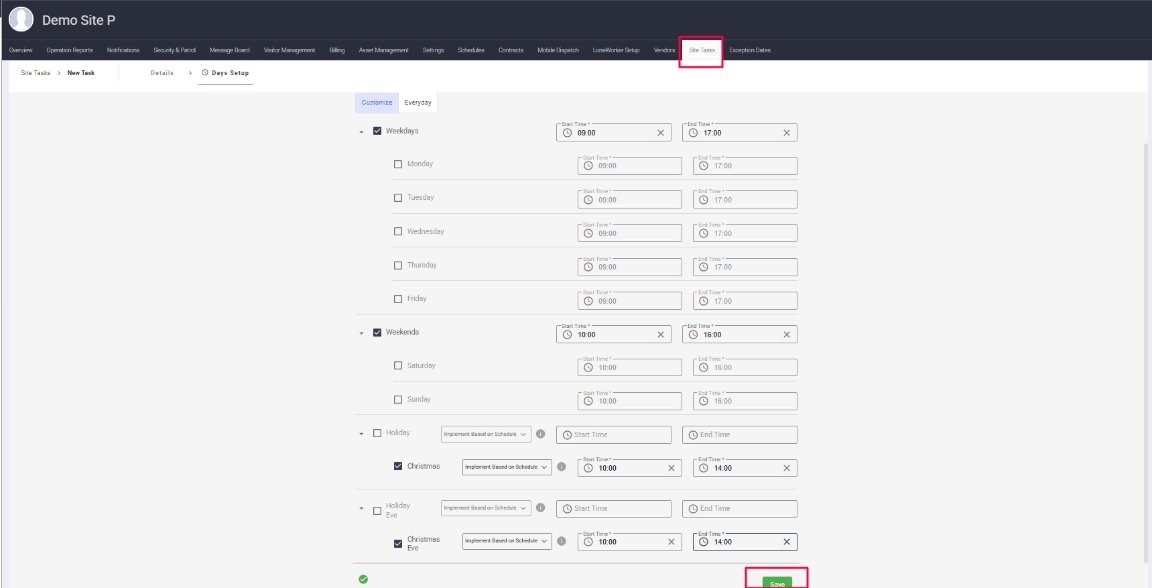The width and height of the screenshot is (1152, 588).
Task: Check the Thursday checkbox
Action: click(398, 265)
